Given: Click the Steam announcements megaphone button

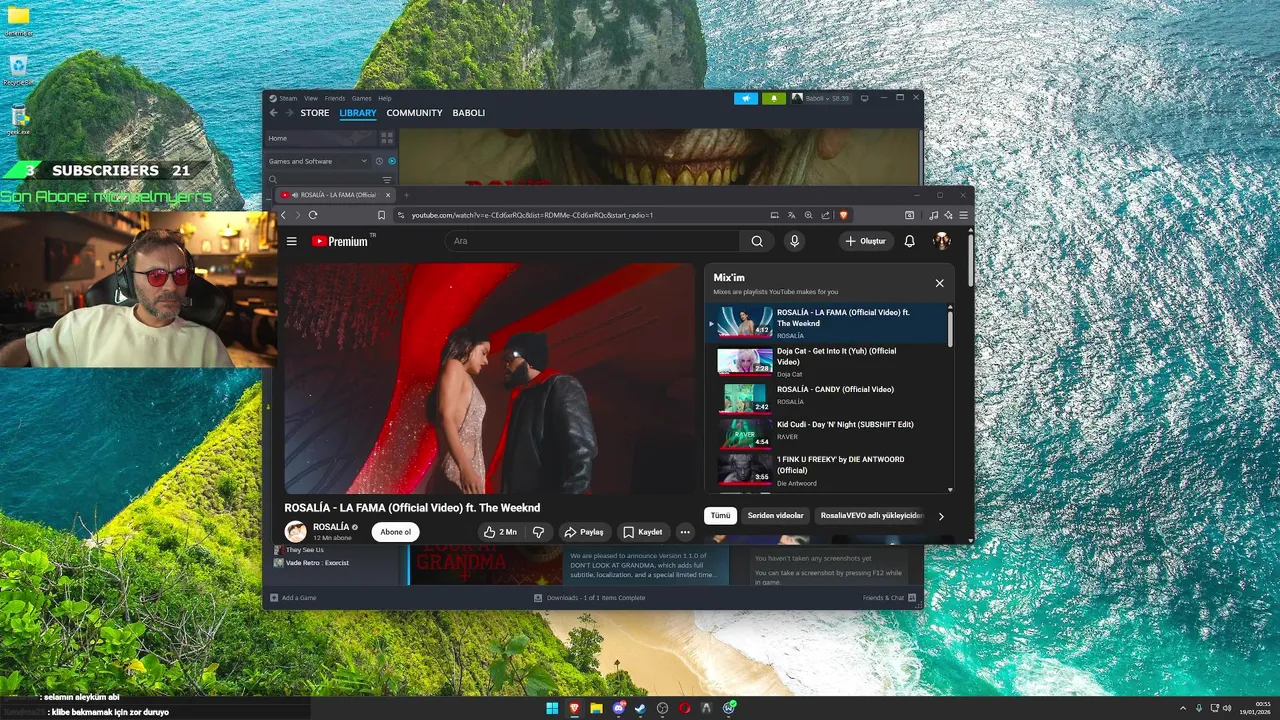Looking at the screenshot, I should pos(746,98).
